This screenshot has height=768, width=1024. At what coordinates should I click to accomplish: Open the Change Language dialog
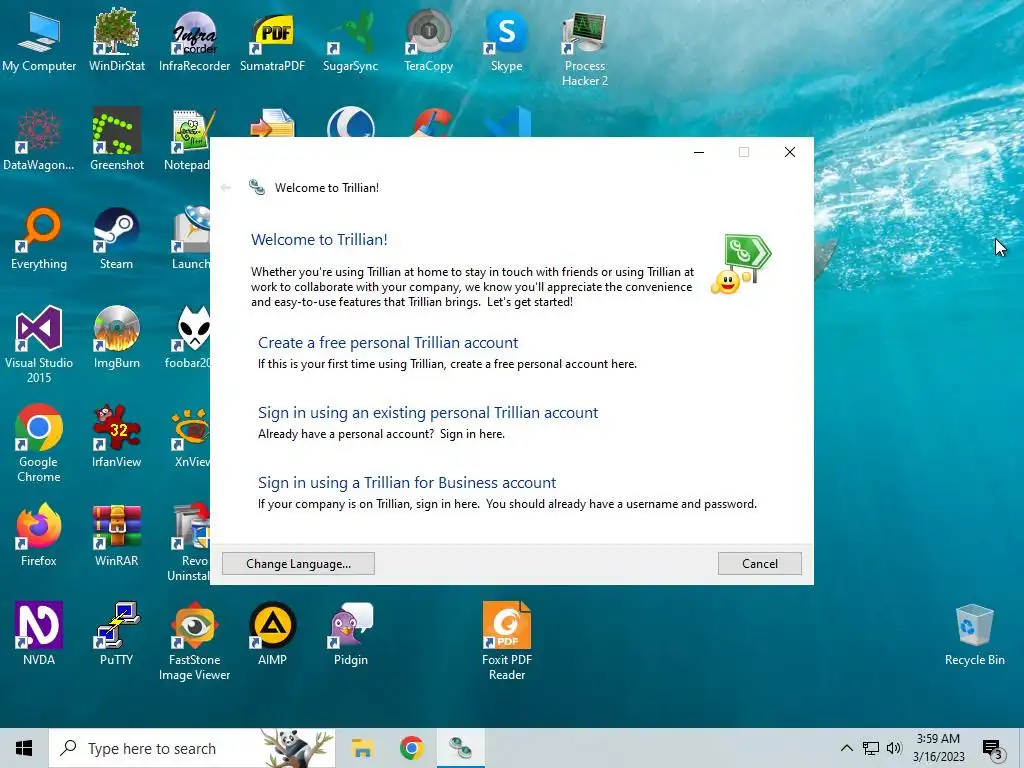tap(298, 564)
